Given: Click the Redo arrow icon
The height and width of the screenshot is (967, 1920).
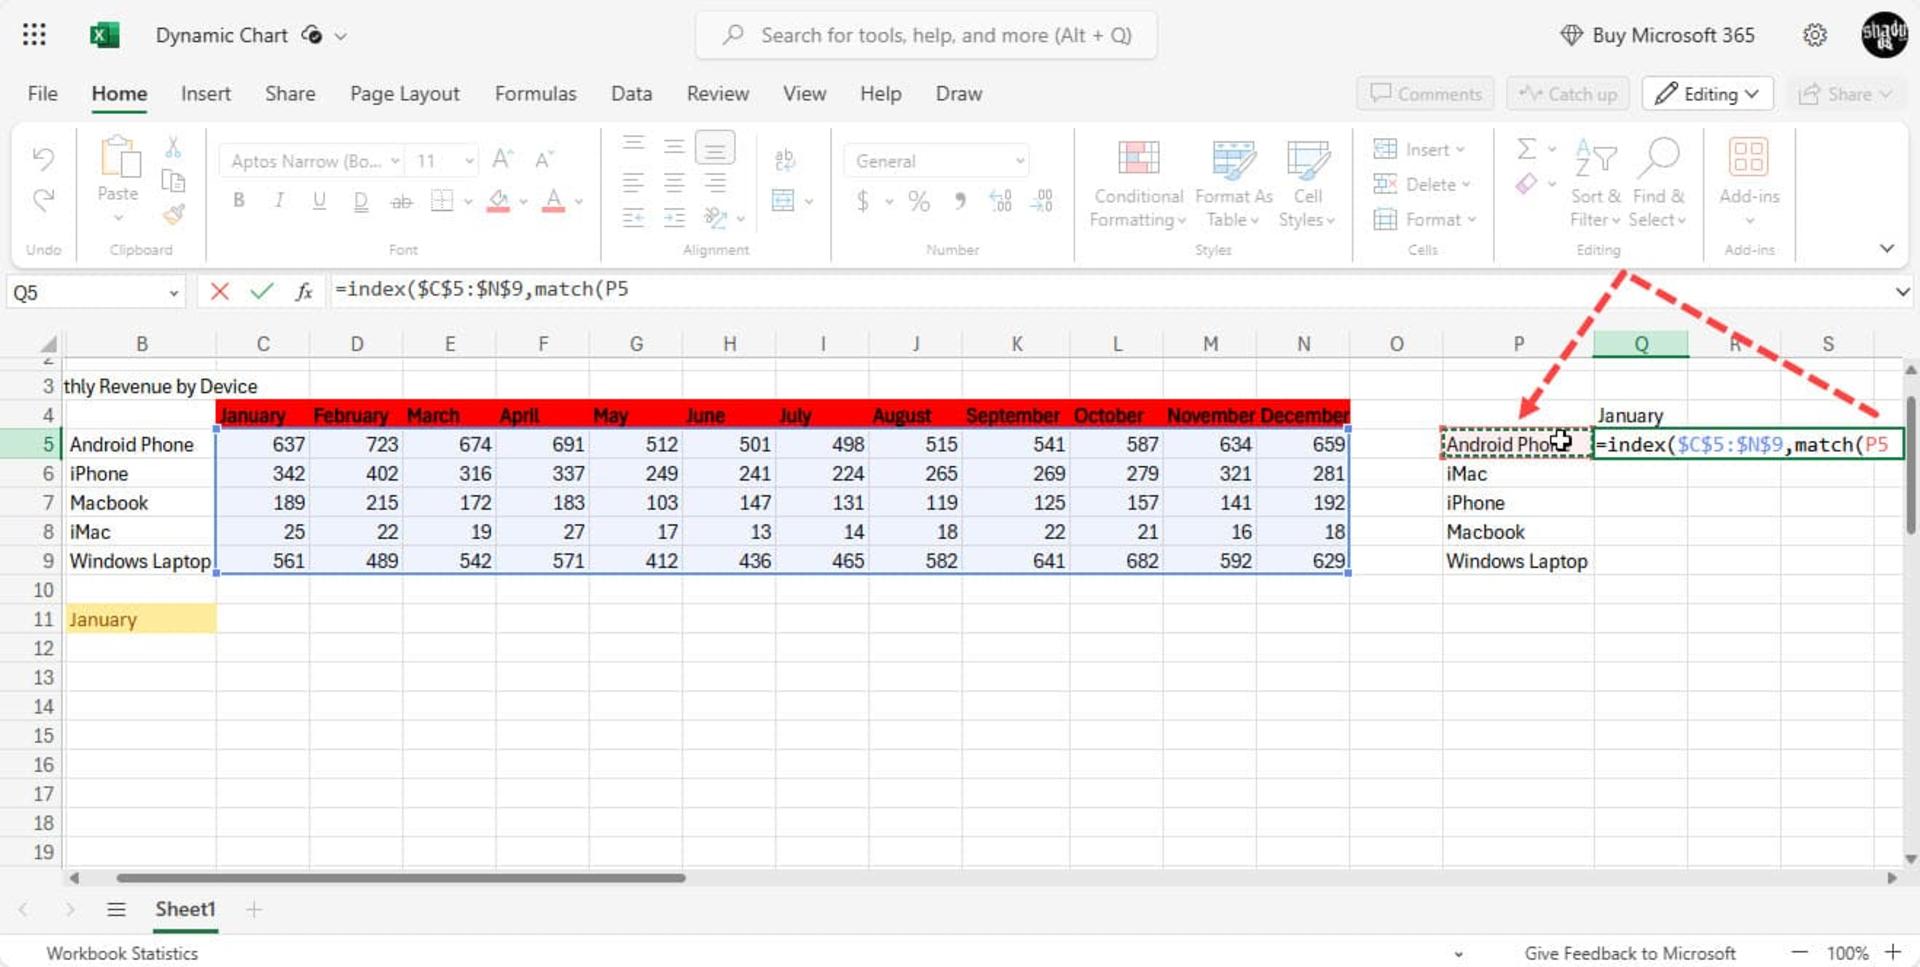Looking at the screenshot, I should [43, 200].
